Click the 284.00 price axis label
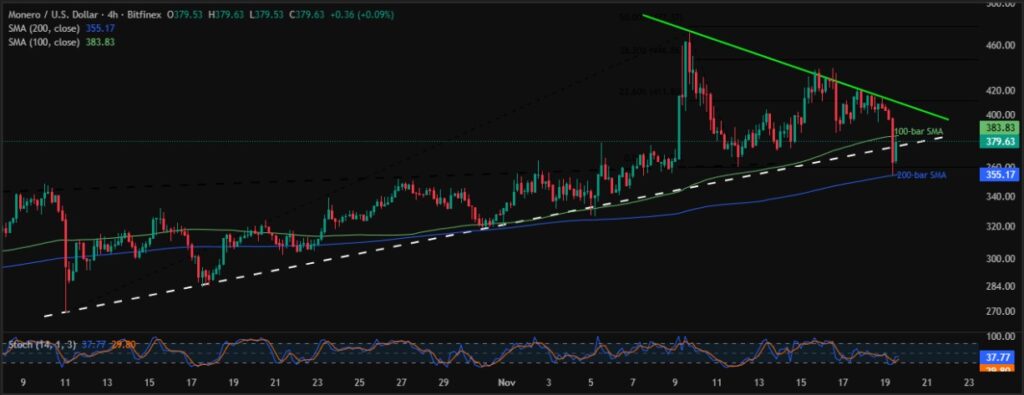 click(999, 286)
